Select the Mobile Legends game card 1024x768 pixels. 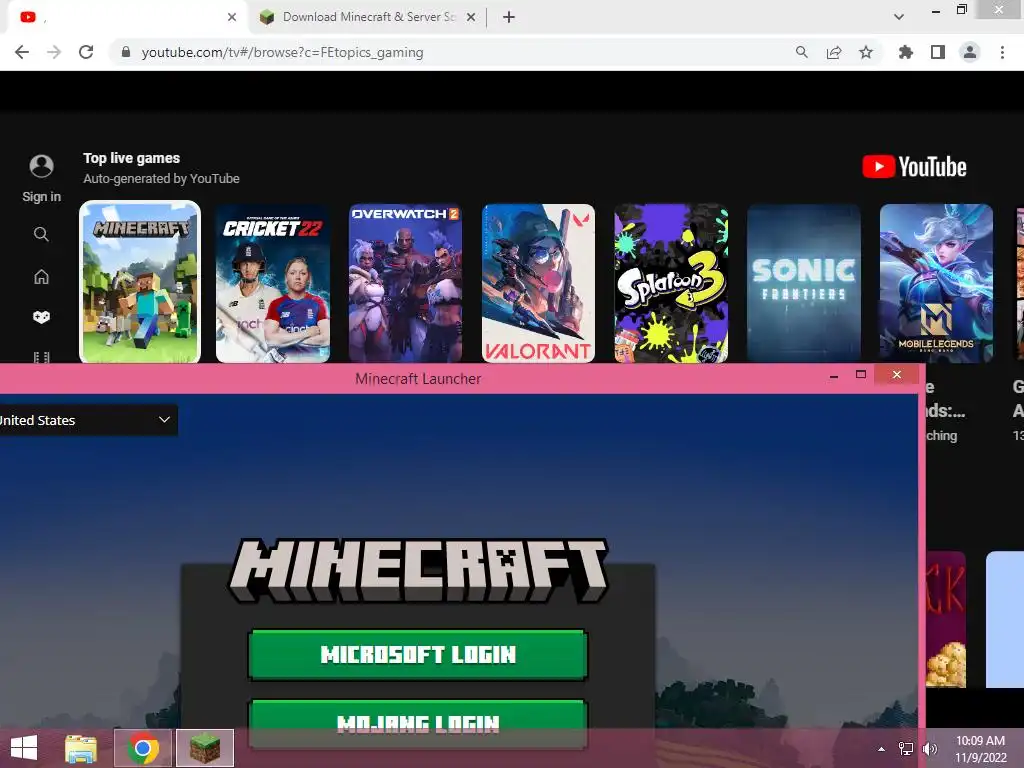tap(936, 283)
